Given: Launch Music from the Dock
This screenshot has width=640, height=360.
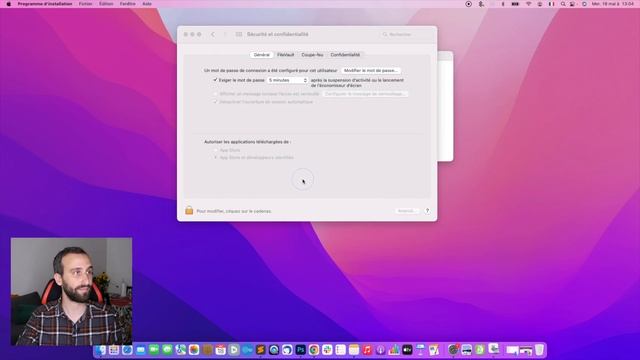Looking at the screenshot, I should tap(367, 350).
